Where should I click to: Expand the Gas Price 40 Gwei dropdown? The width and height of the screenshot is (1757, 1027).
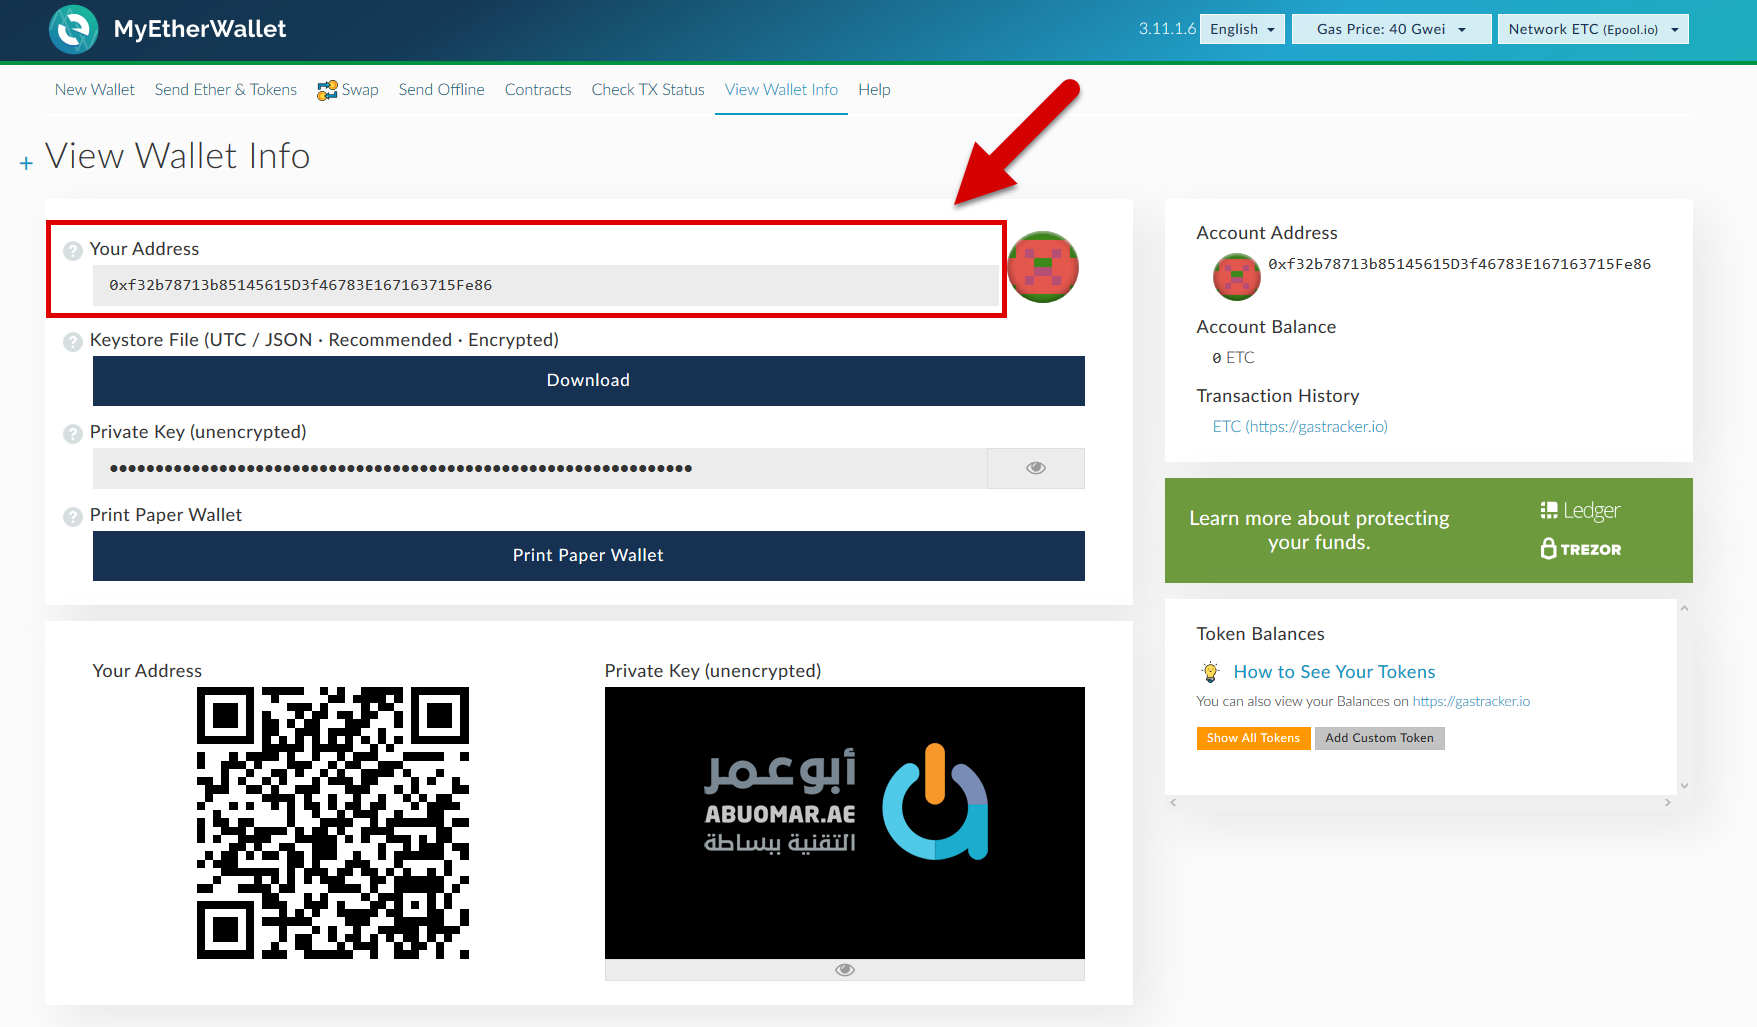[1390, 29]
